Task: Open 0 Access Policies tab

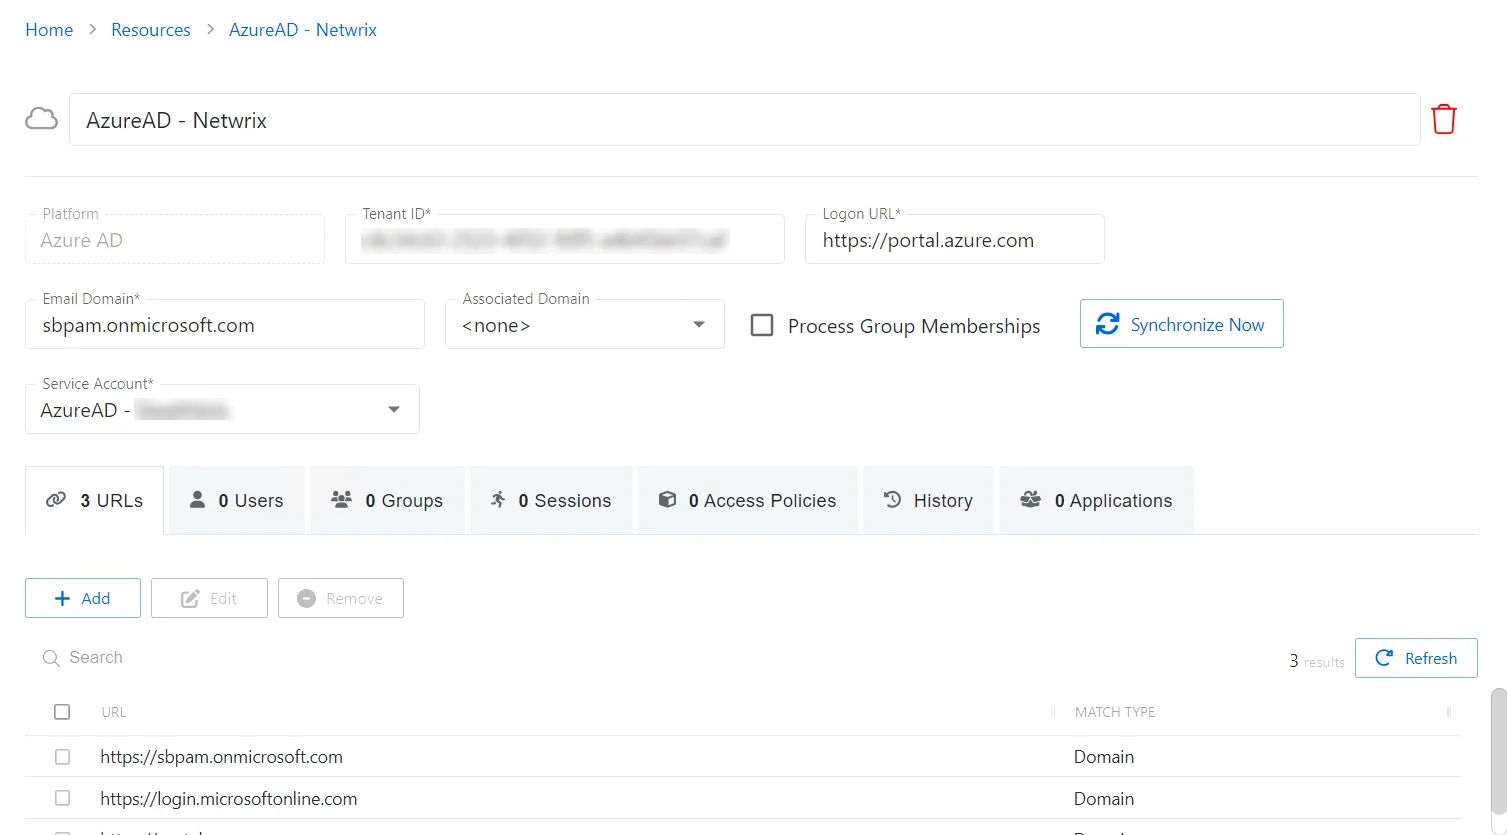Action: [x=748, y=500]
